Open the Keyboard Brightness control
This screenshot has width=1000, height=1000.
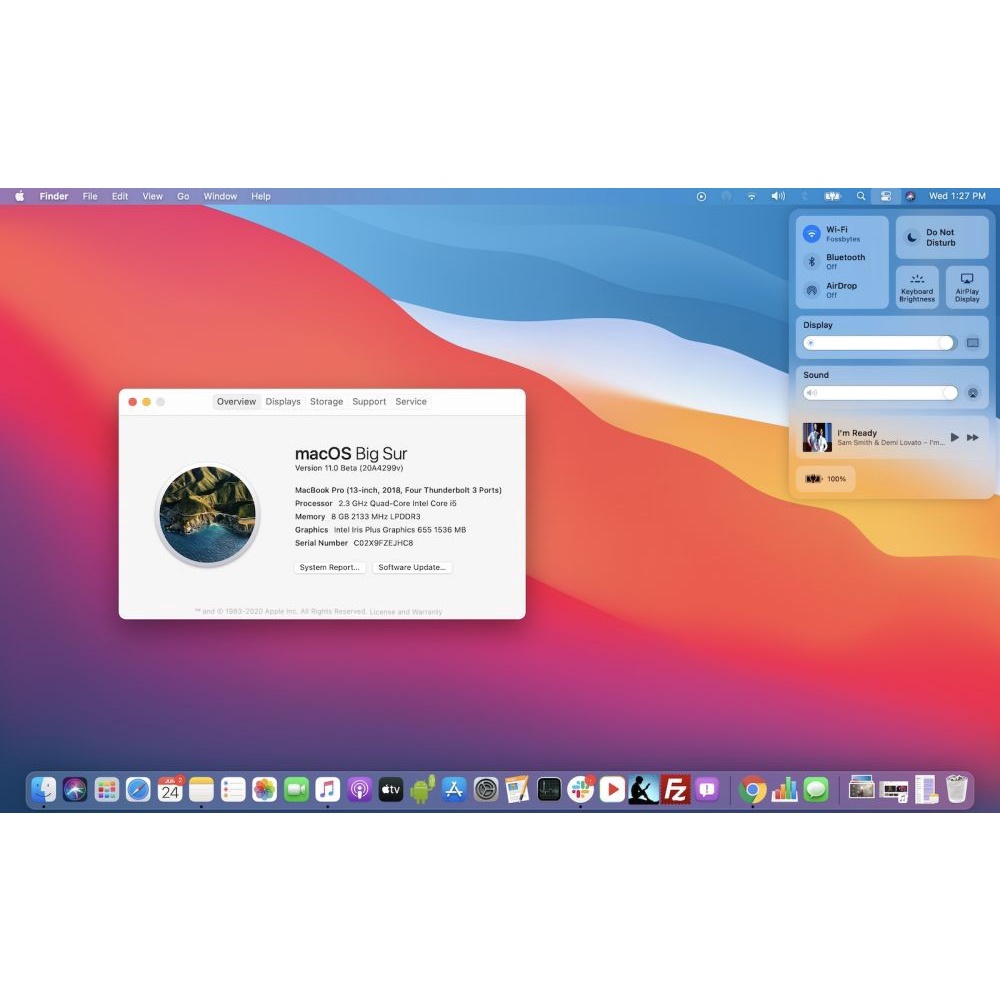tap(917, 288)
